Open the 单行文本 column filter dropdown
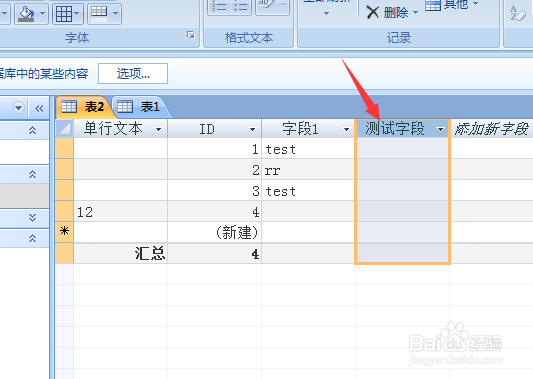The image size is (533, 379). click(x=158, y=129)
